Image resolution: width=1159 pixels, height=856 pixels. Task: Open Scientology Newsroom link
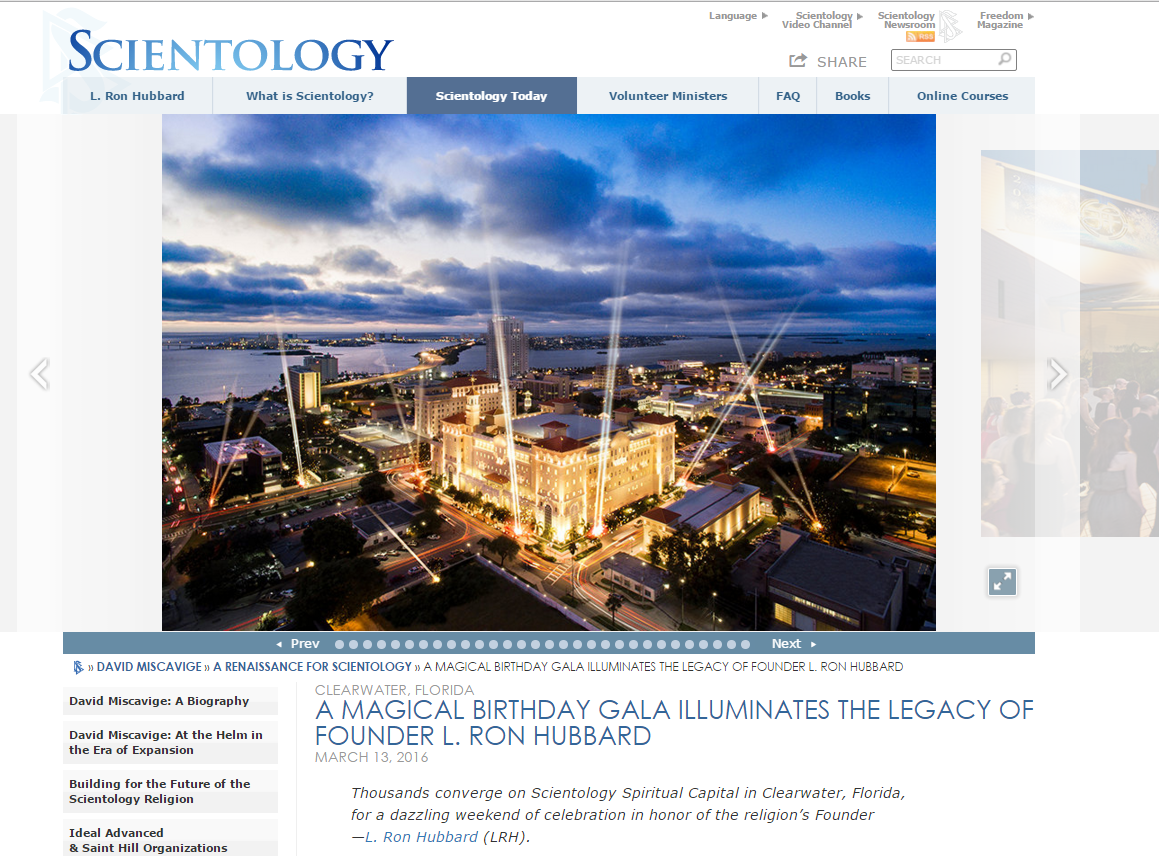point(906,20)
